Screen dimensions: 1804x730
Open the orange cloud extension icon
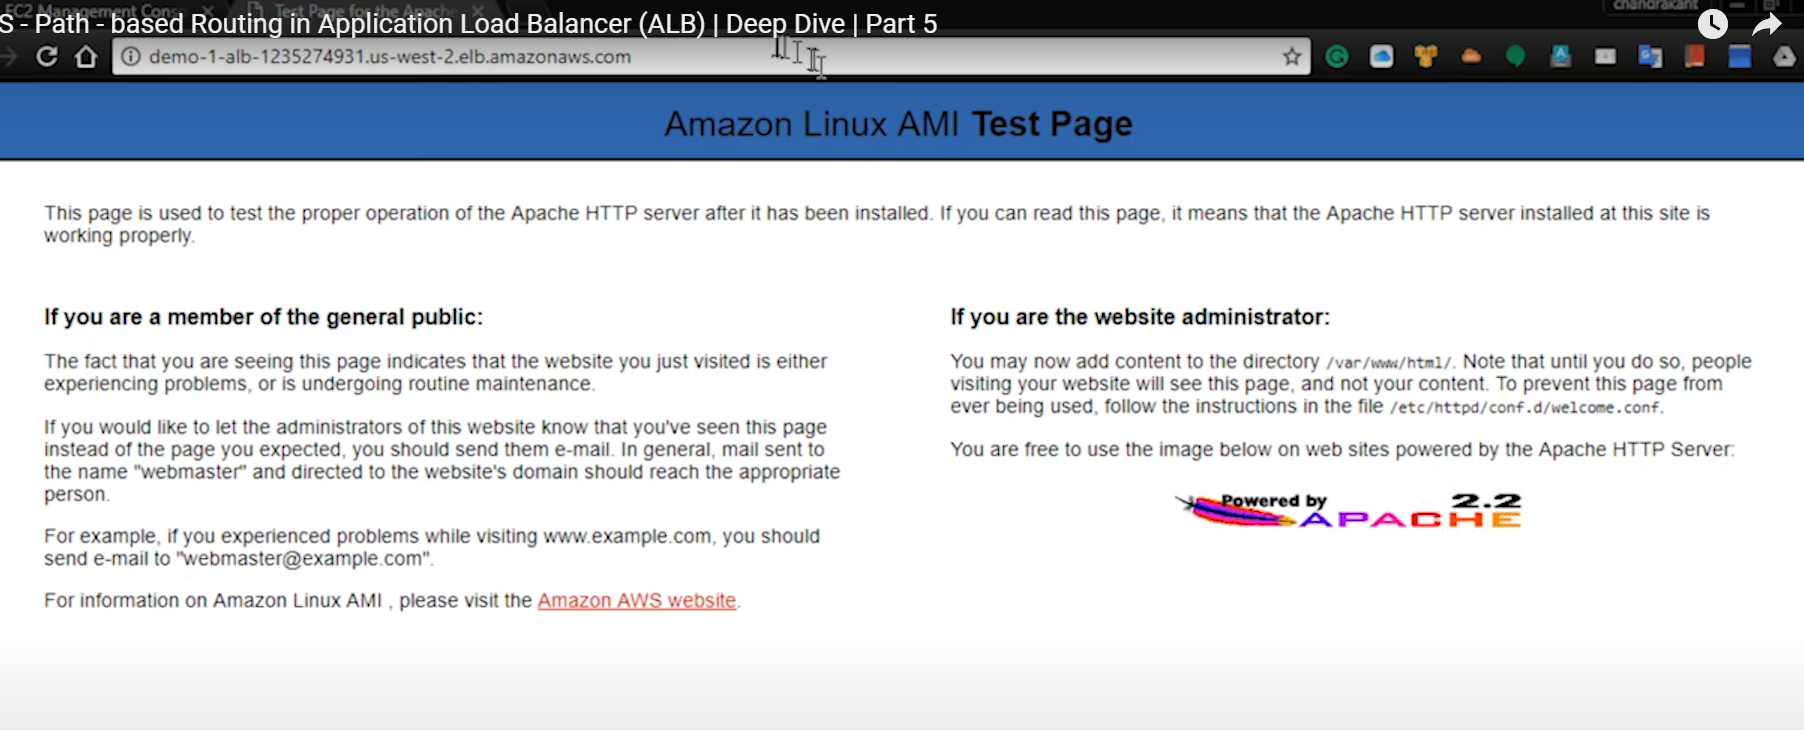(x=1471, y=57)
